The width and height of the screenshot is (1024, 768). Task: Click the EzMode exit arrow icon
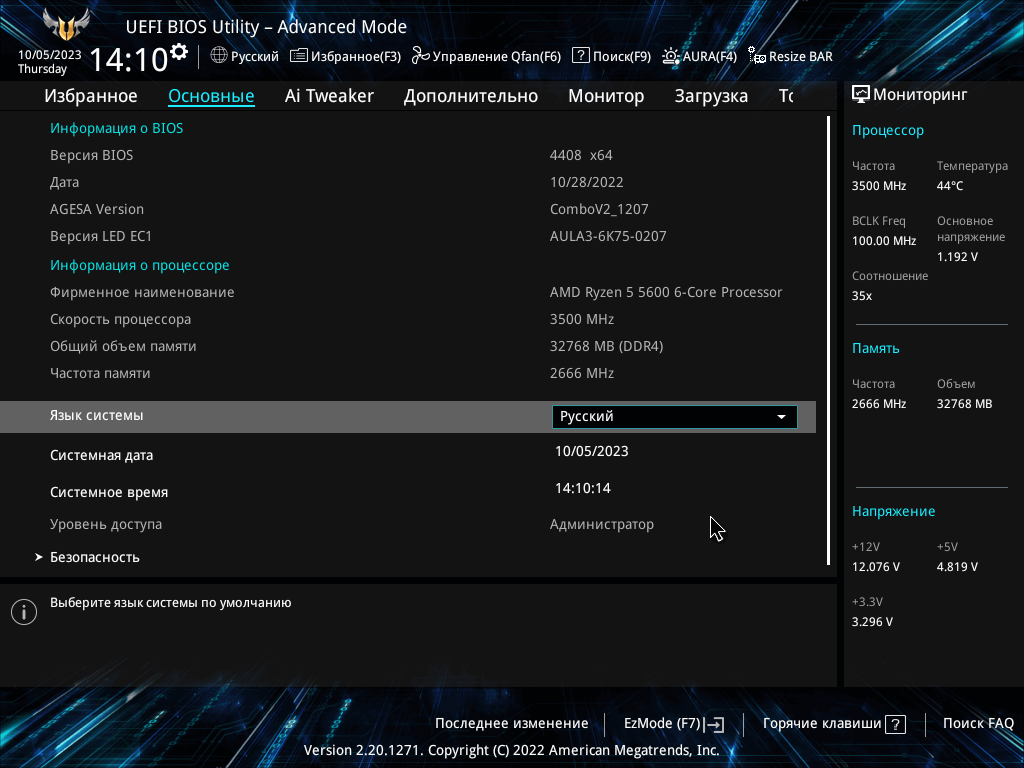[x=716, y=724]
